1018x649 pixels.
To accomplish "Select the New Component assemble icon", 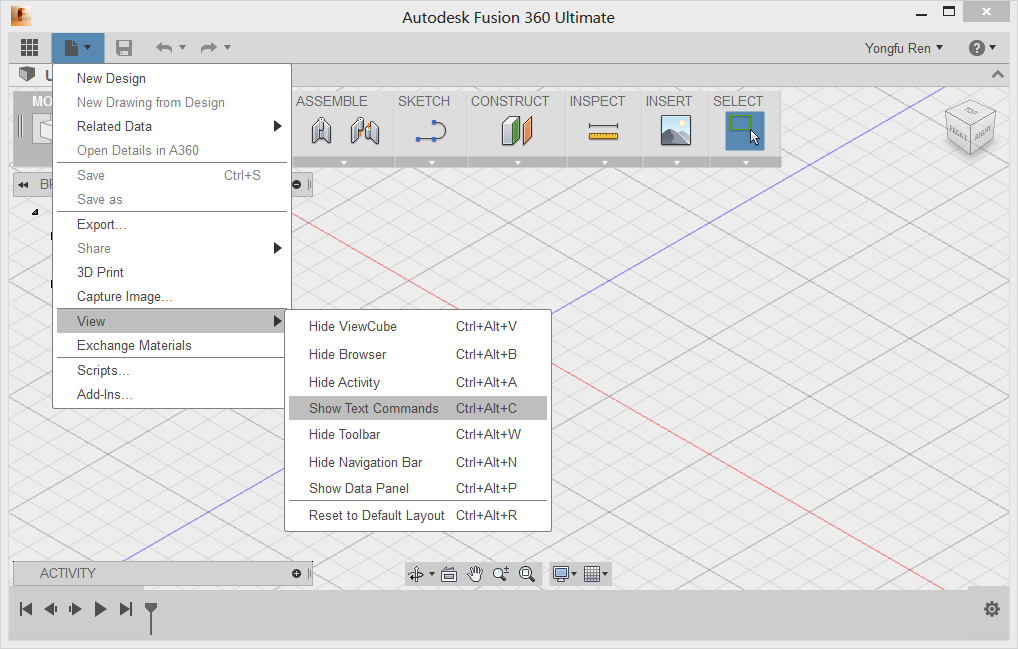I will click(x=321, y=130).
